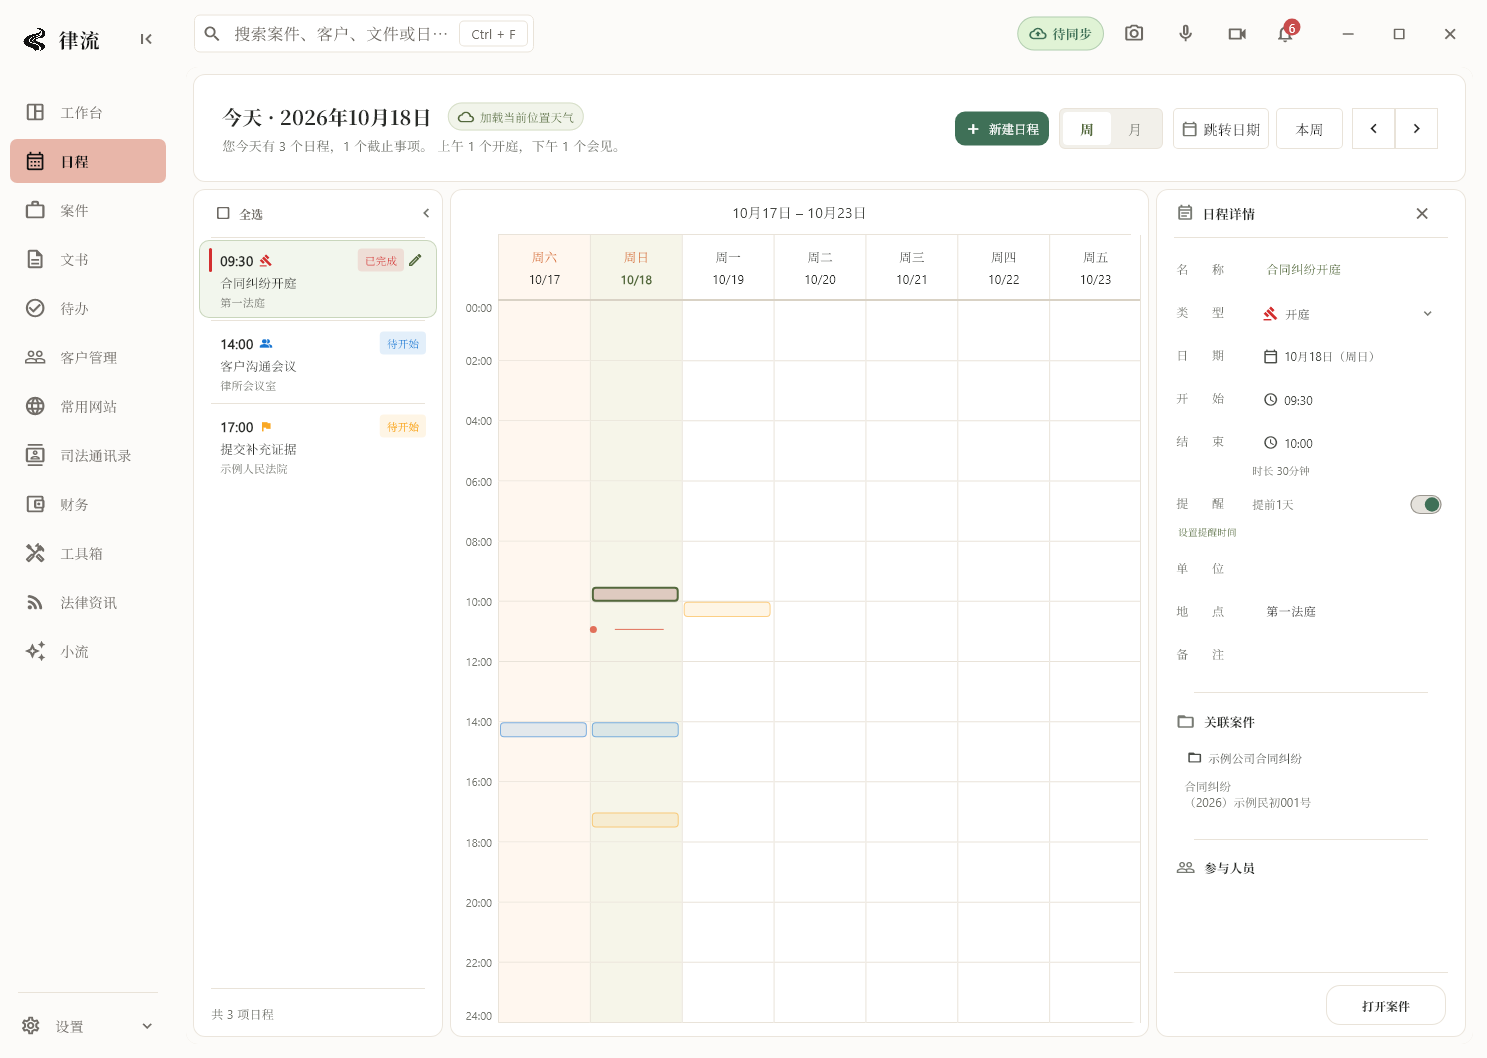This screenshot has height=1058, width=1487.
Task: Click the 打开案件 button
Action: pyautogui.click(x=1385, y=1006)
